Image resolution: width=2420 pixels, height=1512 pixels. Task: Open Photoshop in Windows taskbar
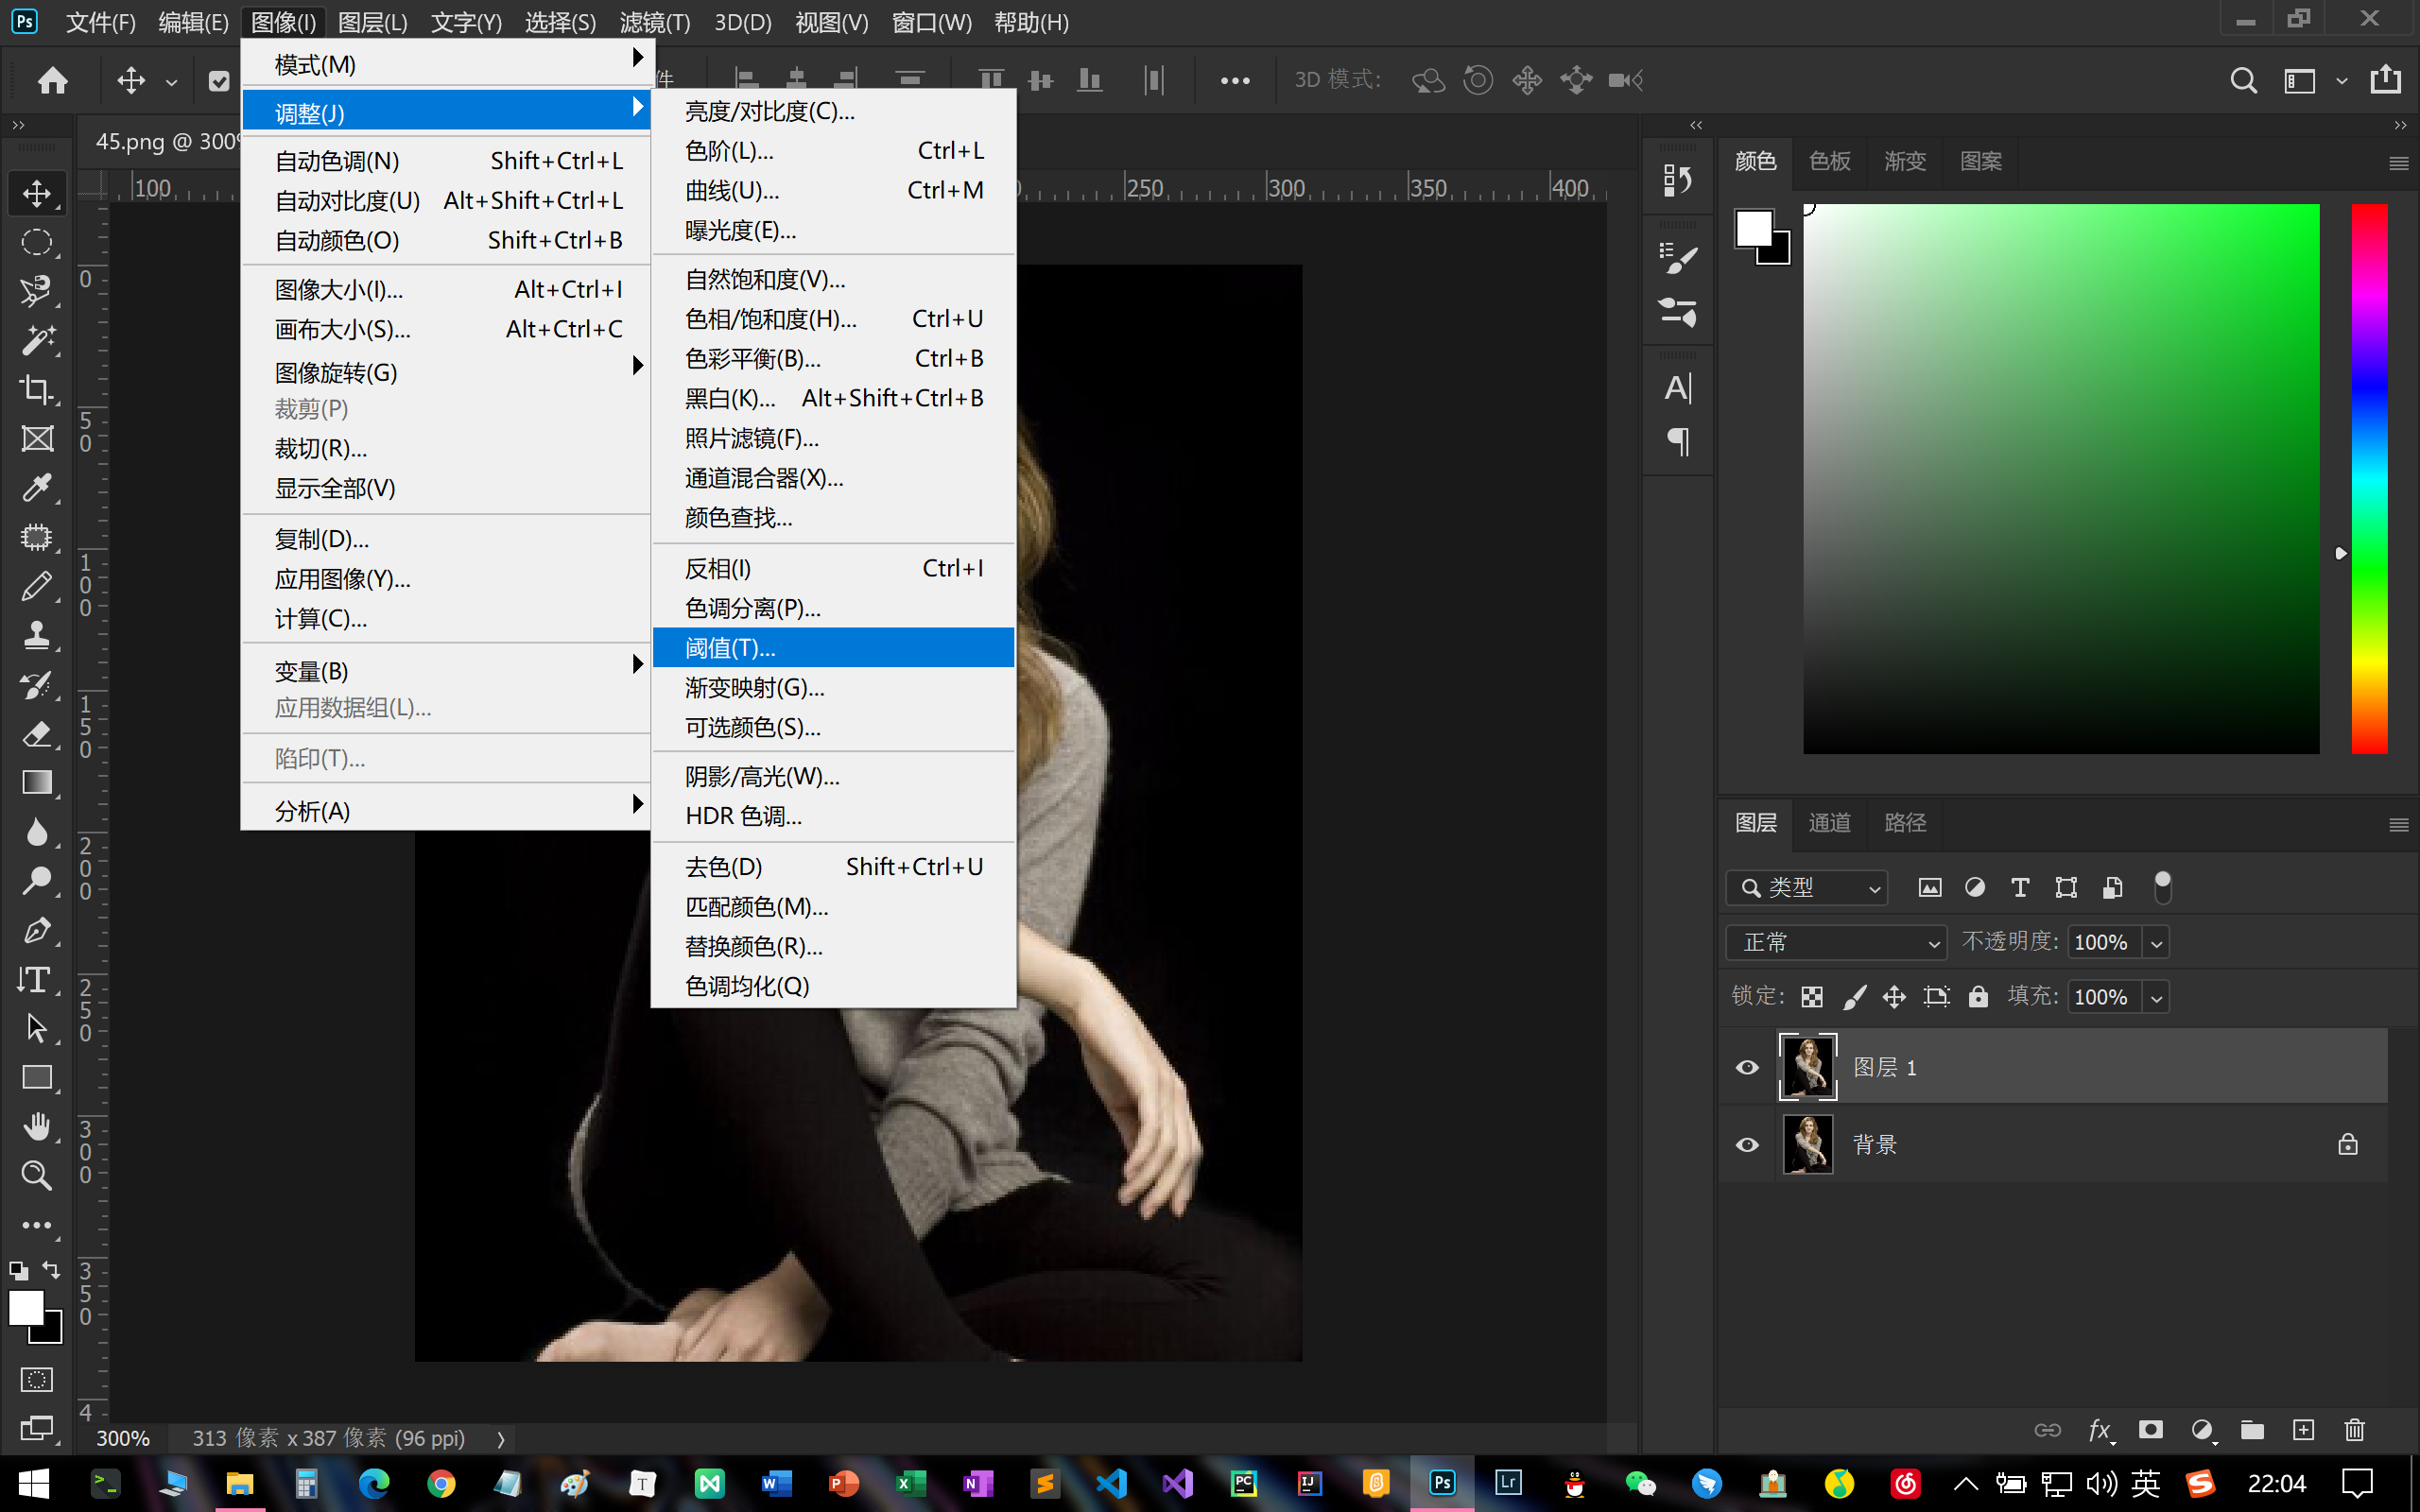pyautogui.click(x=1441, y=1482)
